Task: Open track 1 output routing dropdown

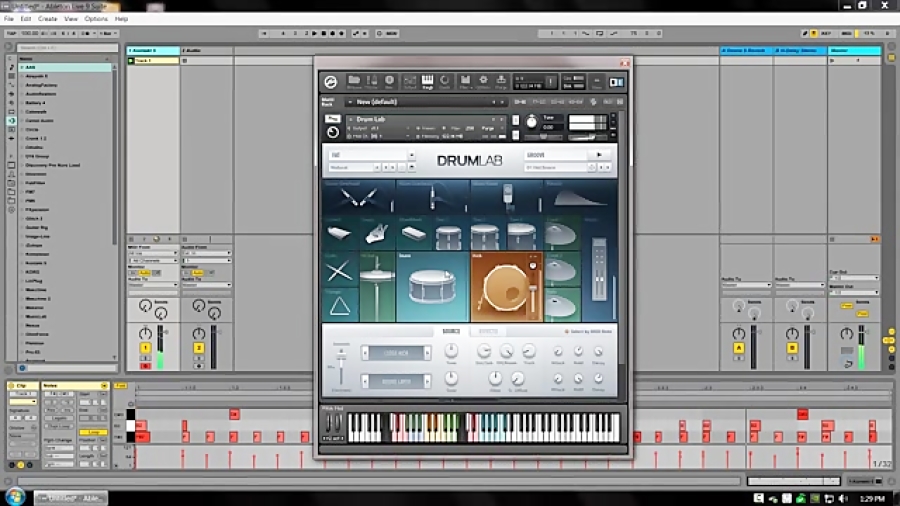Action: tap(153, 285)
